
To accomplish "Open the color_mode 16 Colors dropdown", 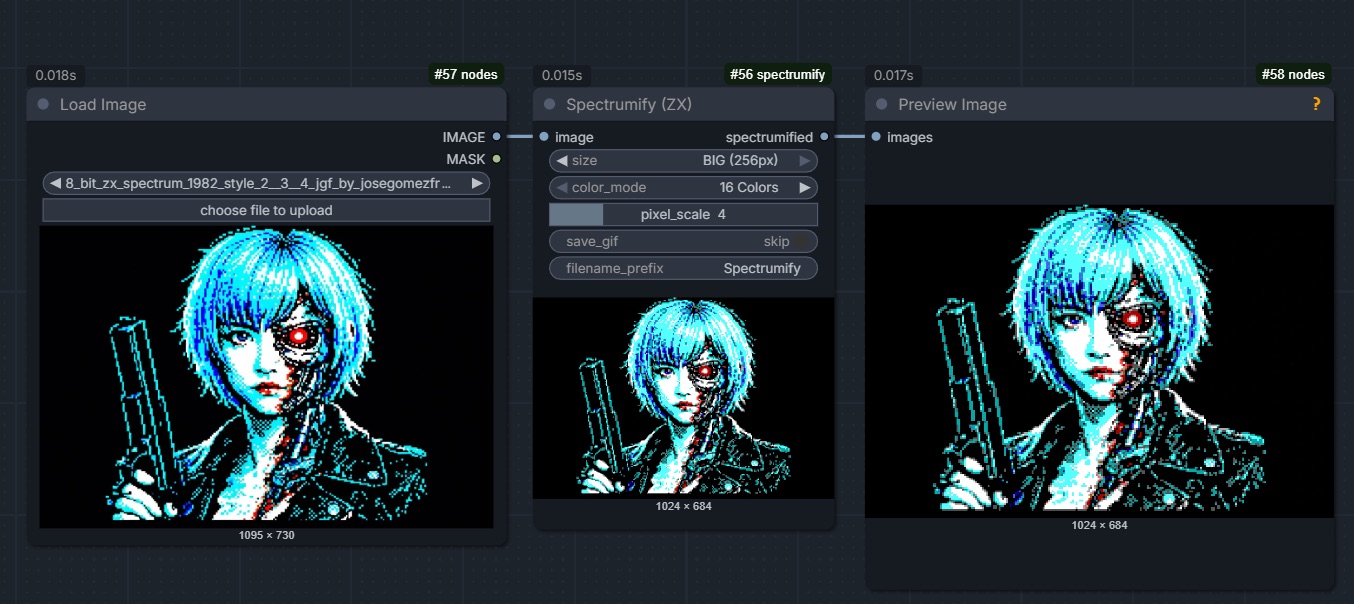I will pyautogui.click(x=683, y=187).
